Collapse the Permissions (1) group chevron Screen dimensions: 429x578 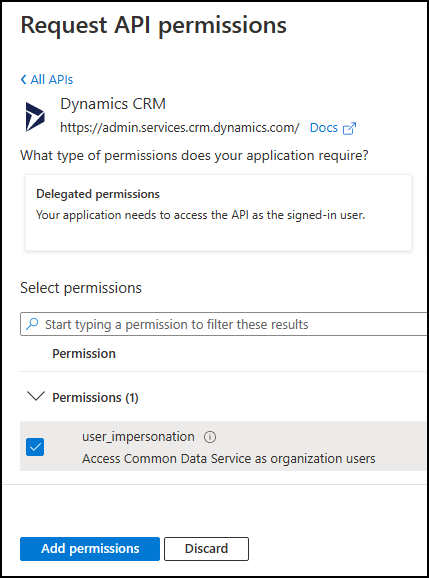(x=36, y=396)
